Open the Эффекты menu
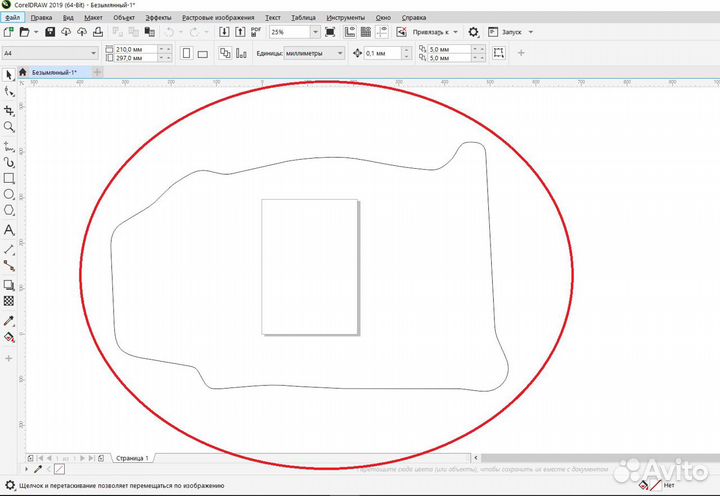 (x=158, y=17)
